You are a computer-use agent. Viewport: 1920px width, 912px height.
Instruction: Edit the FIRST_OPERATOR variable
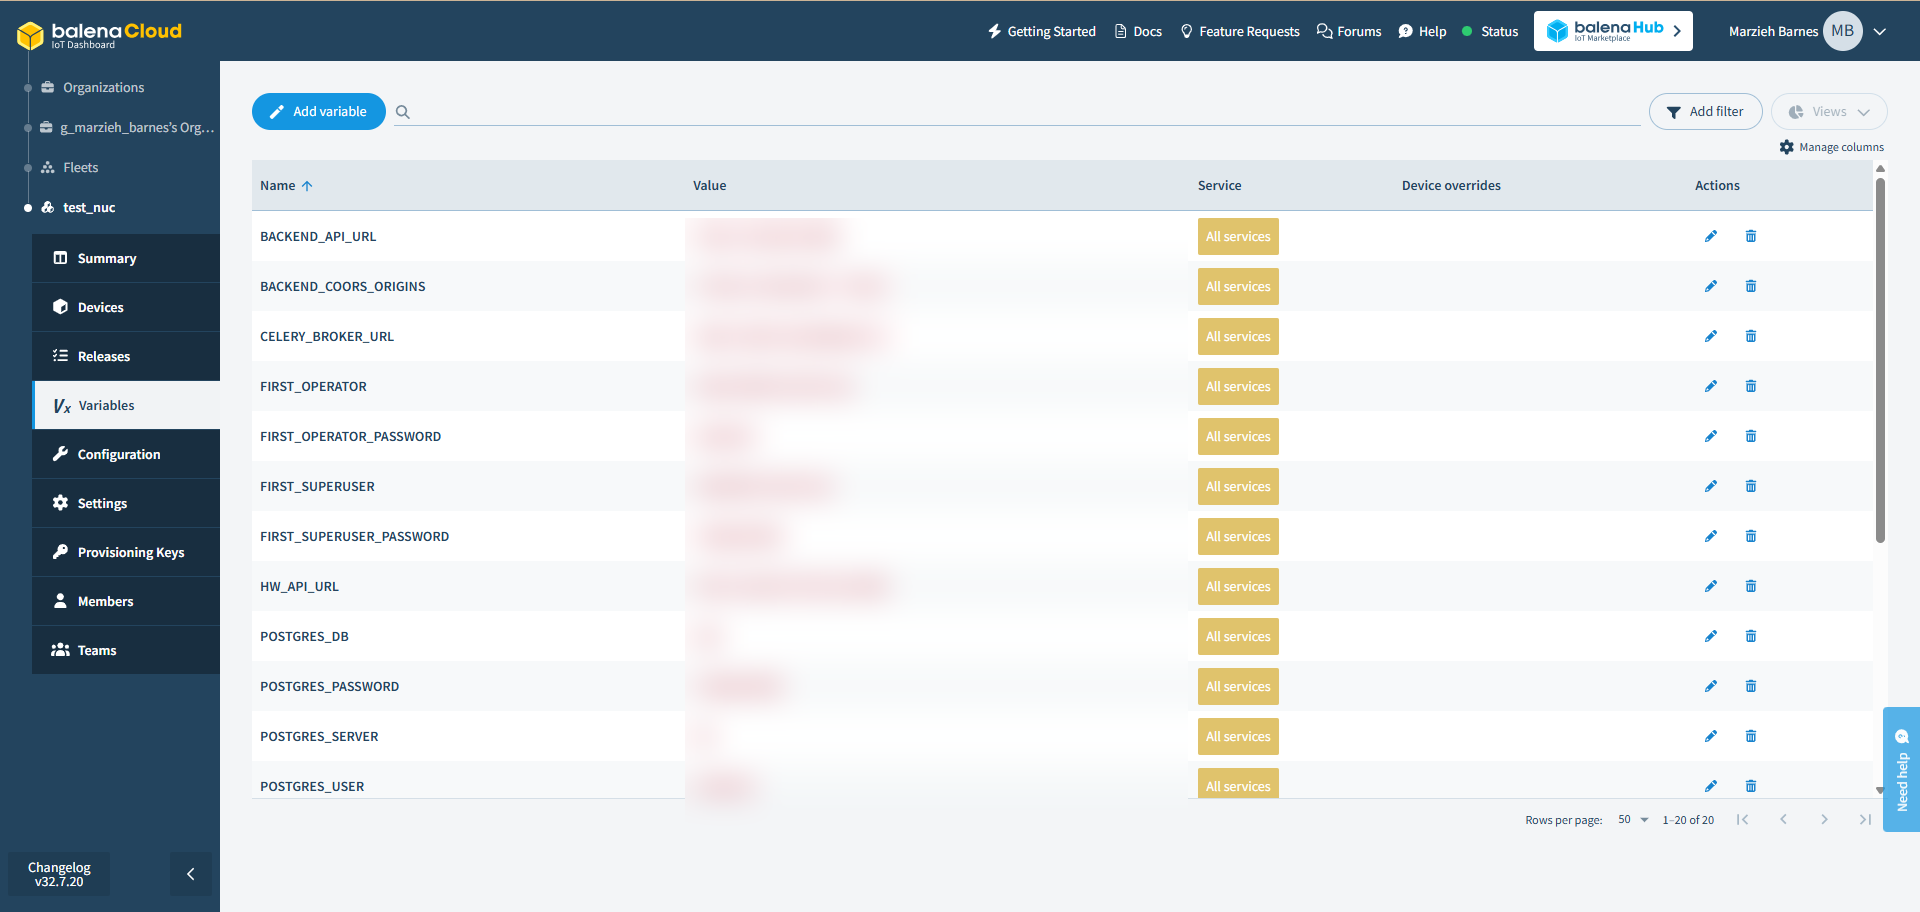tap(1711, 386)
